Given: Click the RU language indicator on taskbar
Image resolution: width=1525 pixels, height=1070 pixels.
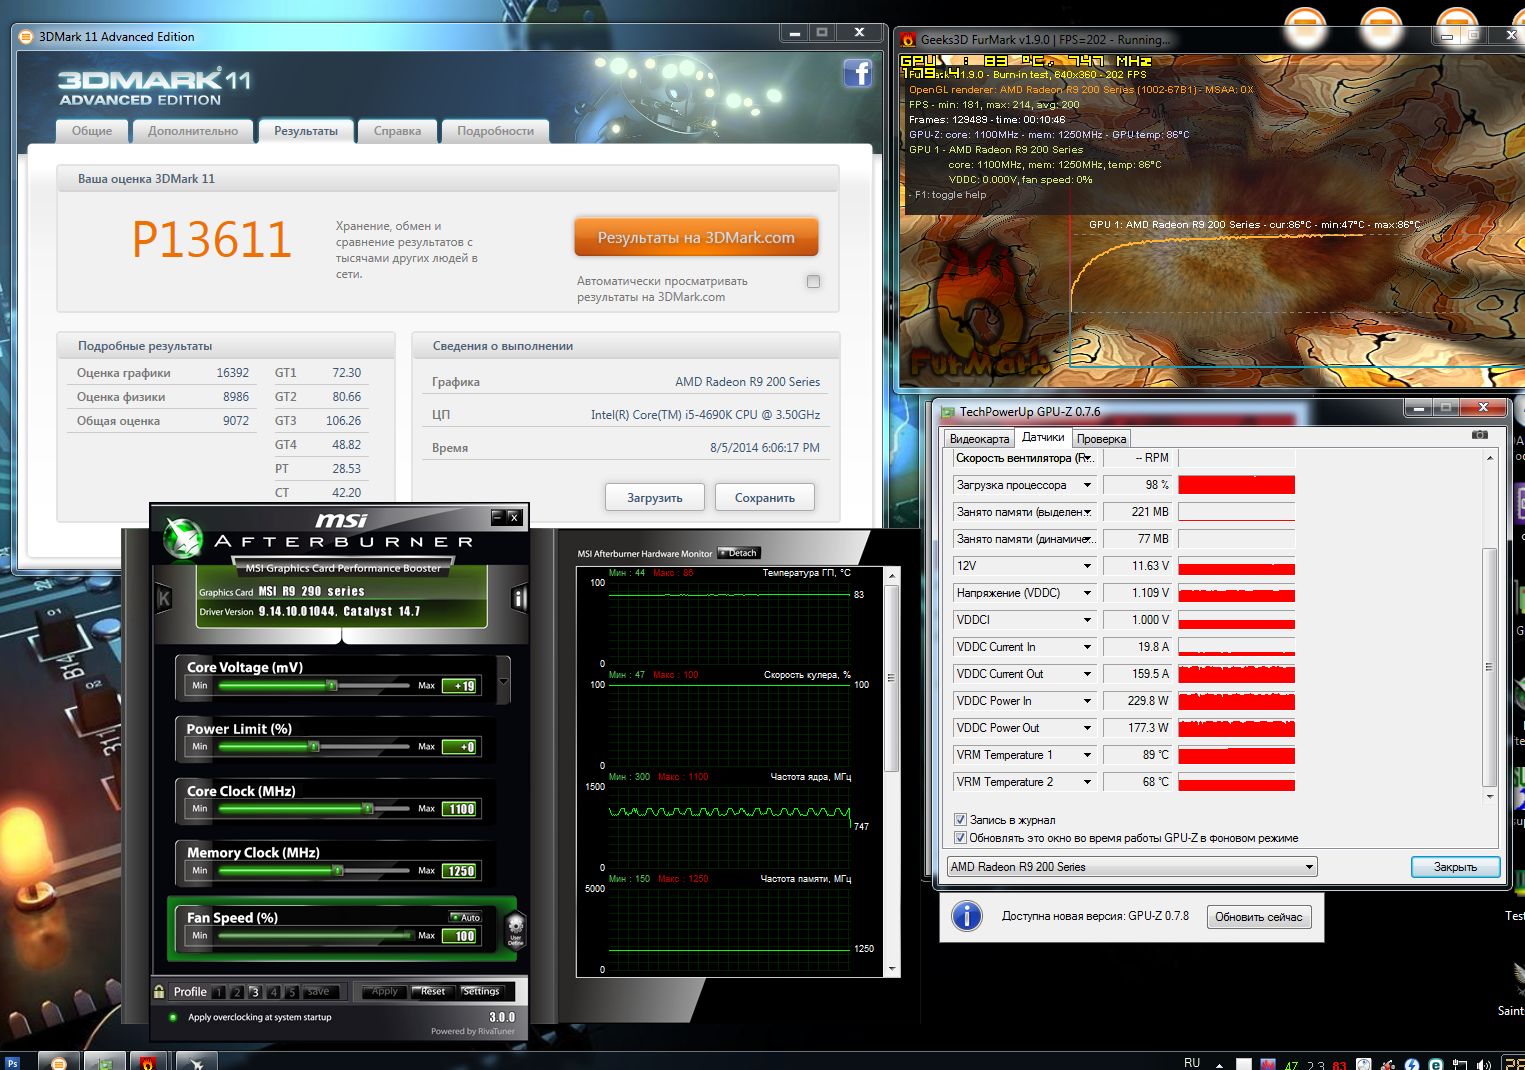Looking at the screenshot, I should click(1192, 1062).
